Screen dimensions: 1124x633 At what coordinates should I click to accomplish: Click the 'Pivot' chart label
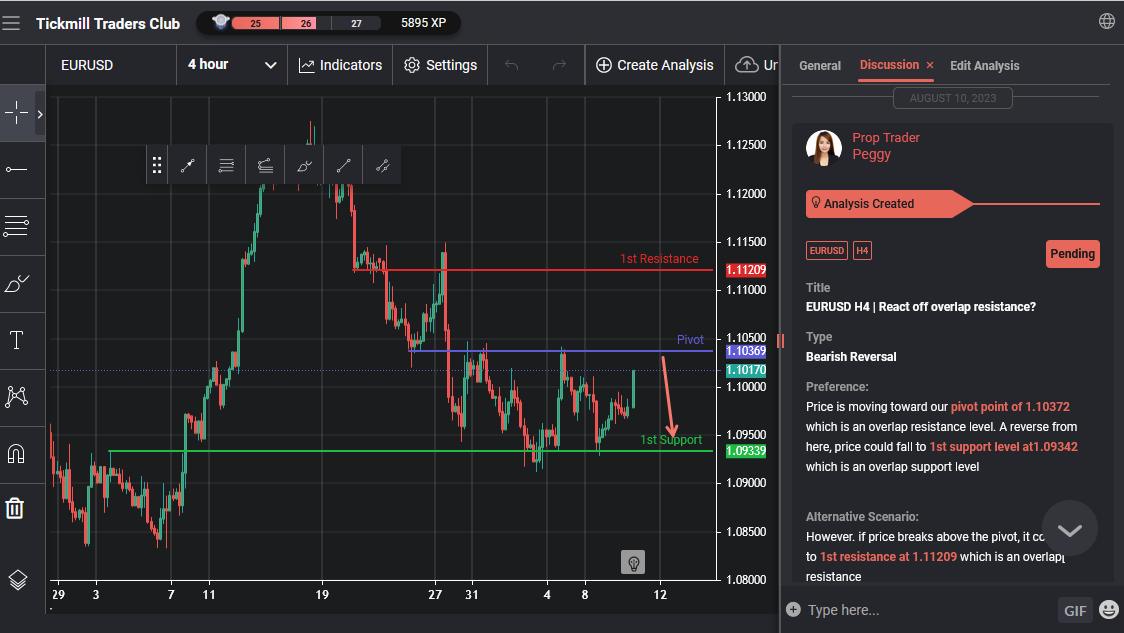click(690, 340)
